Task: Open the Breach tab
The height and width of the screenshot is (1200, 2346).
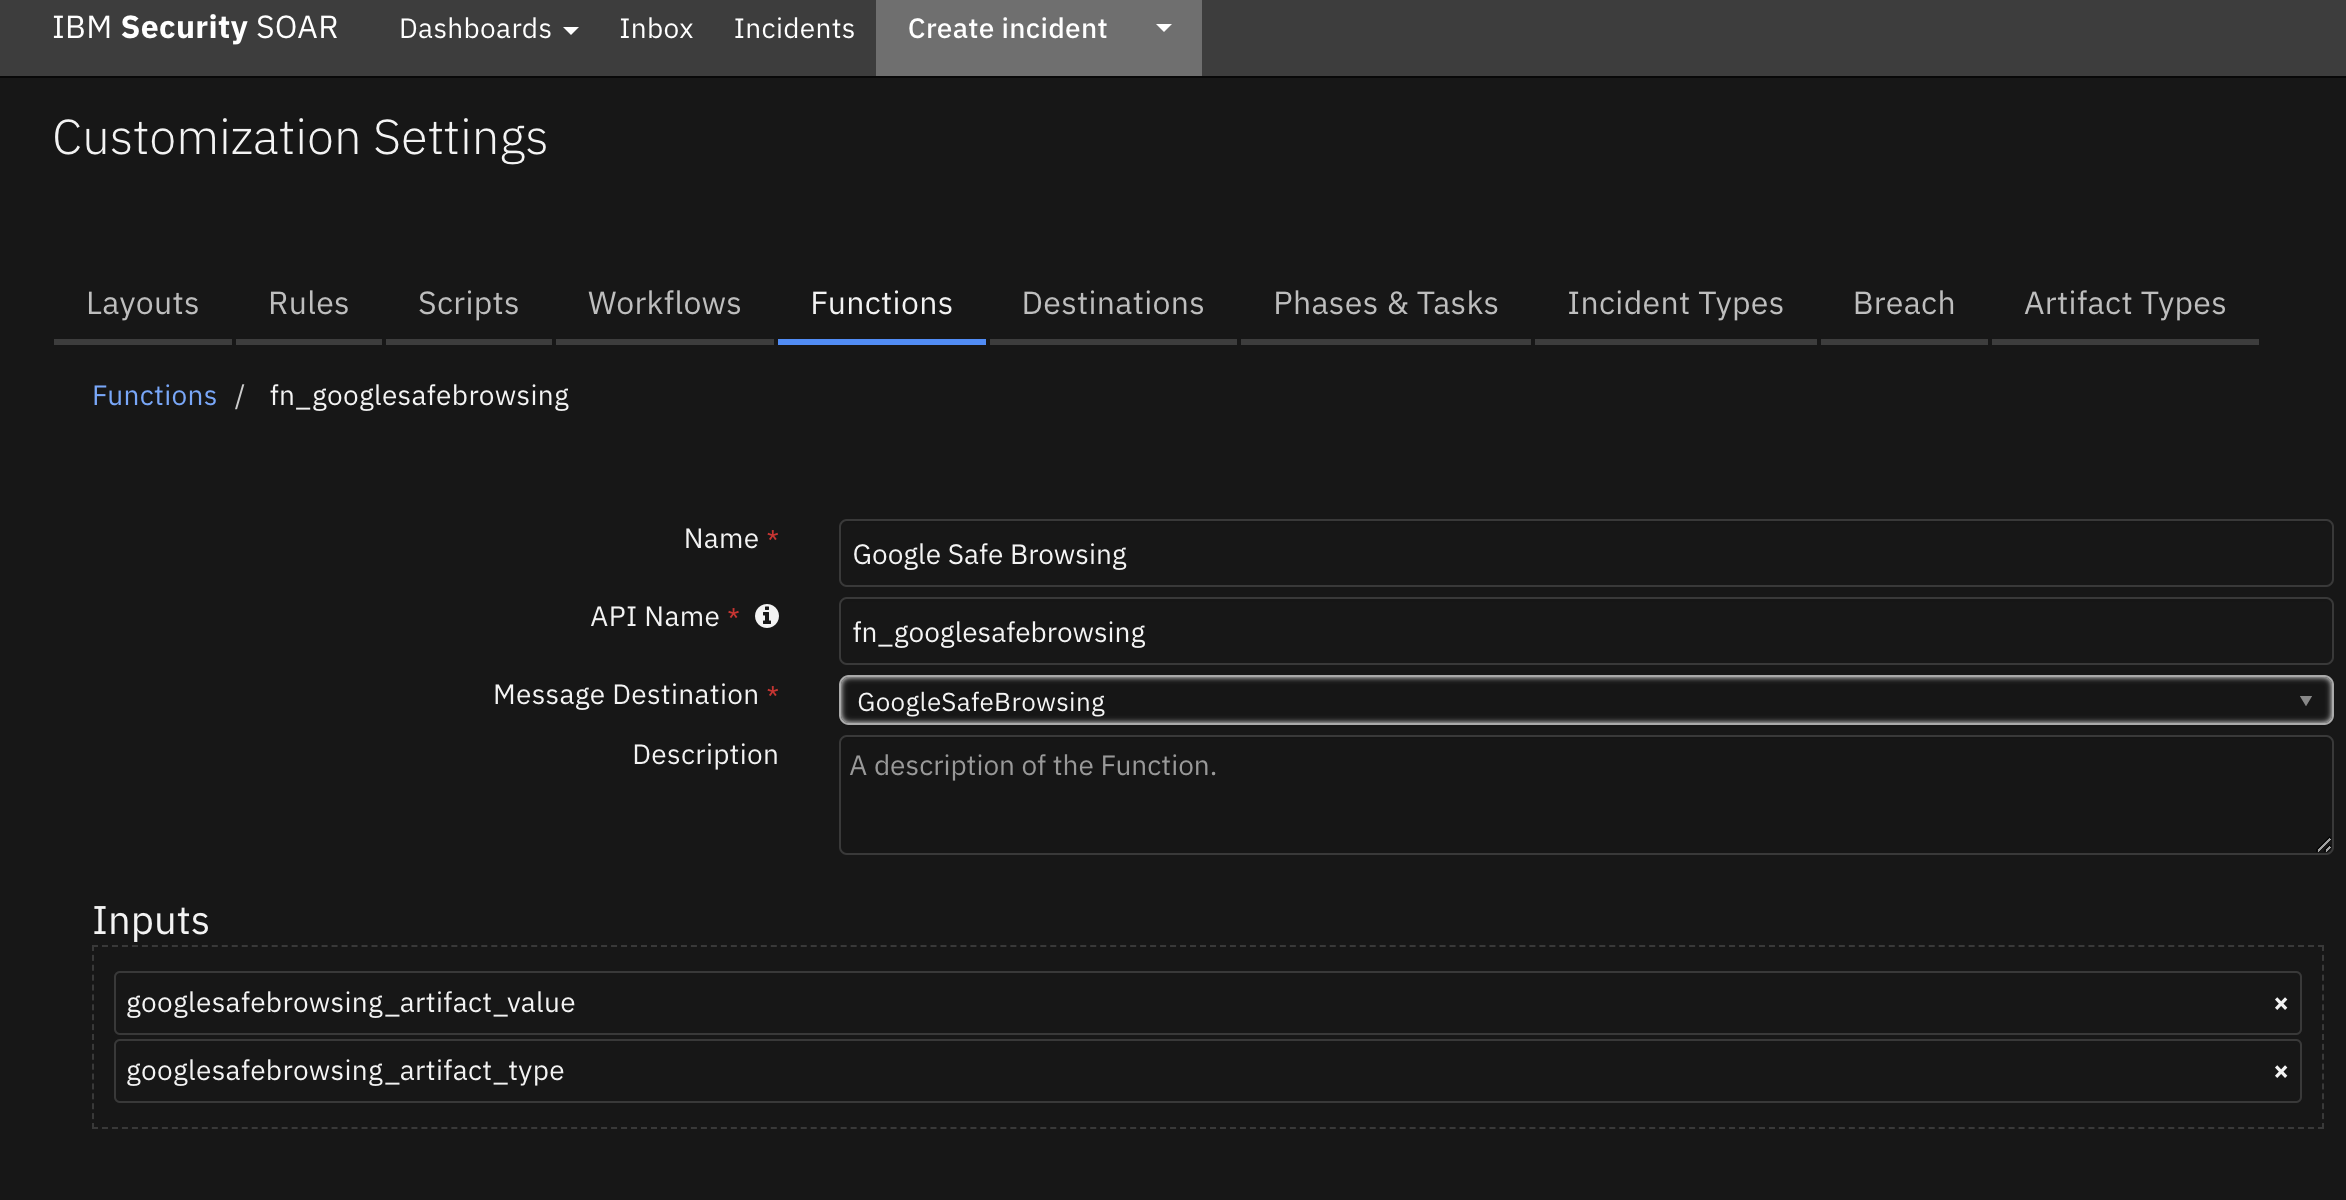Action: tap(1904, 304)
